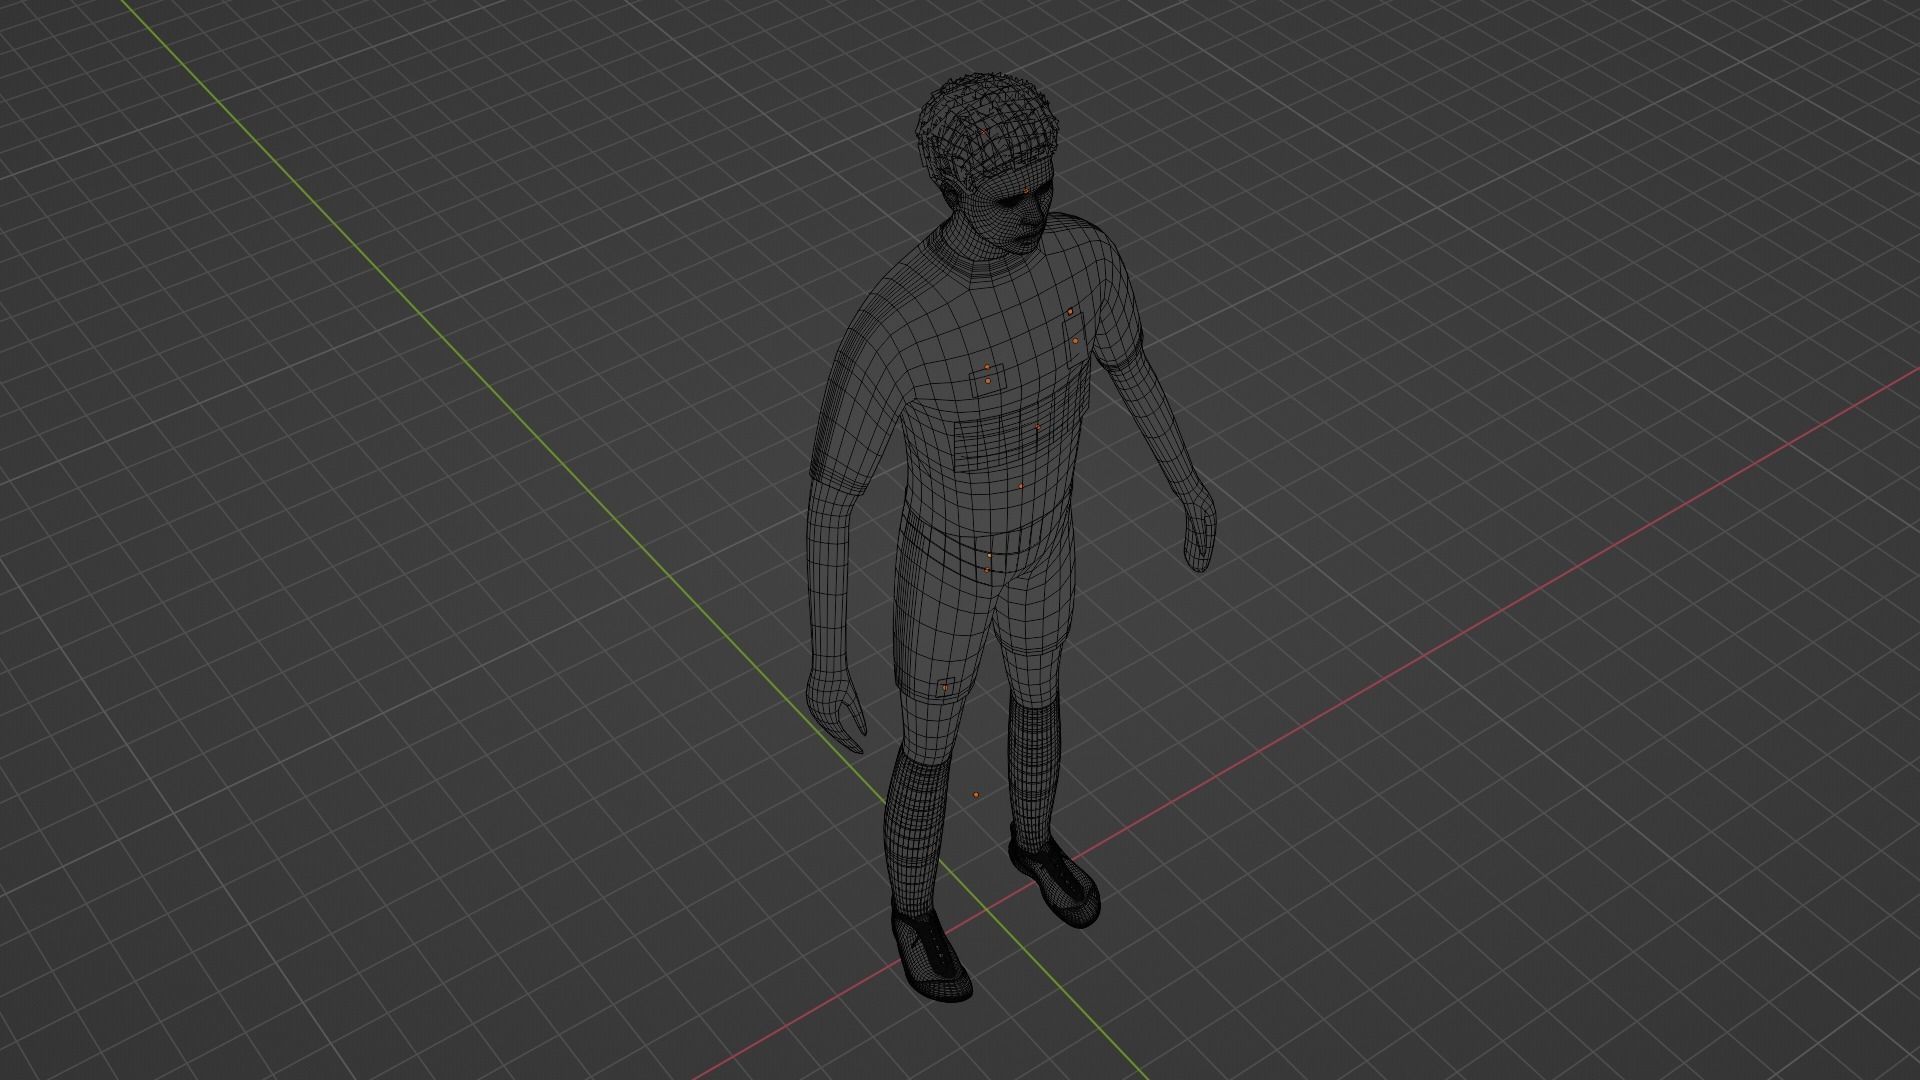Select the shoe standing on the green axis line
The height and width of the screenshot is (1080, 1920).
point(931,958)
